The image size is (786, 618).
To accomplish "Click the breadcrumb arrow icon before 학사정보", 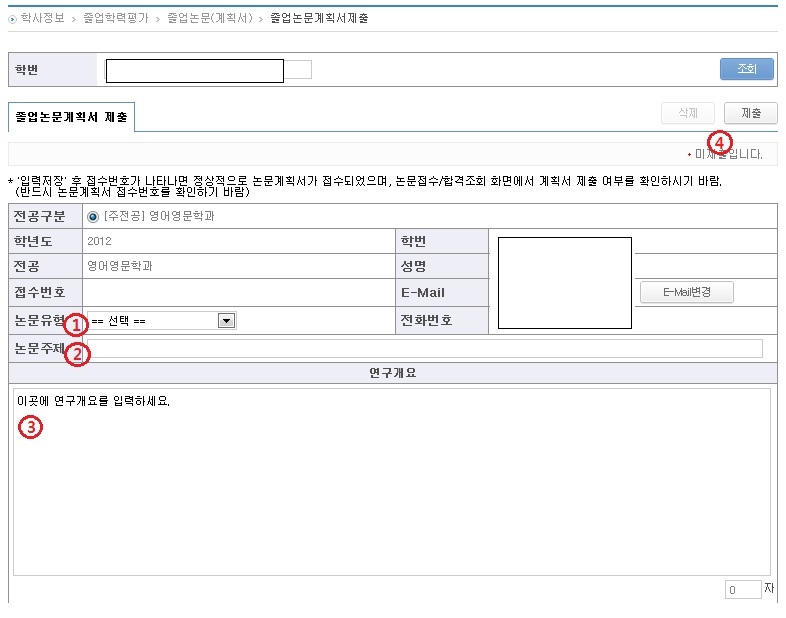I will pos(12,19).
